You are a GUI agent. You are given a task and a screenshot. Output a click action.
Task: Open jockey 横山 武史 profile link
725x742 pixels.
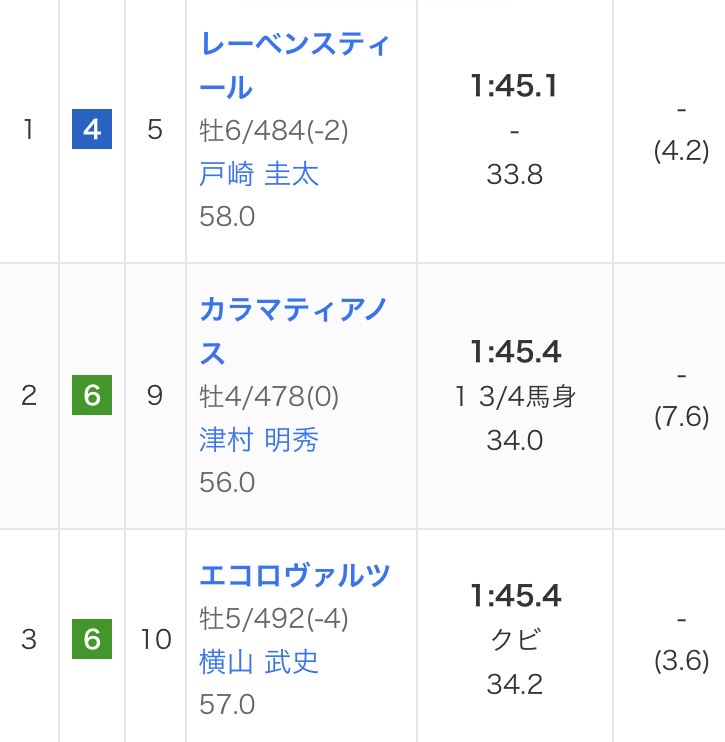point(259,662)
